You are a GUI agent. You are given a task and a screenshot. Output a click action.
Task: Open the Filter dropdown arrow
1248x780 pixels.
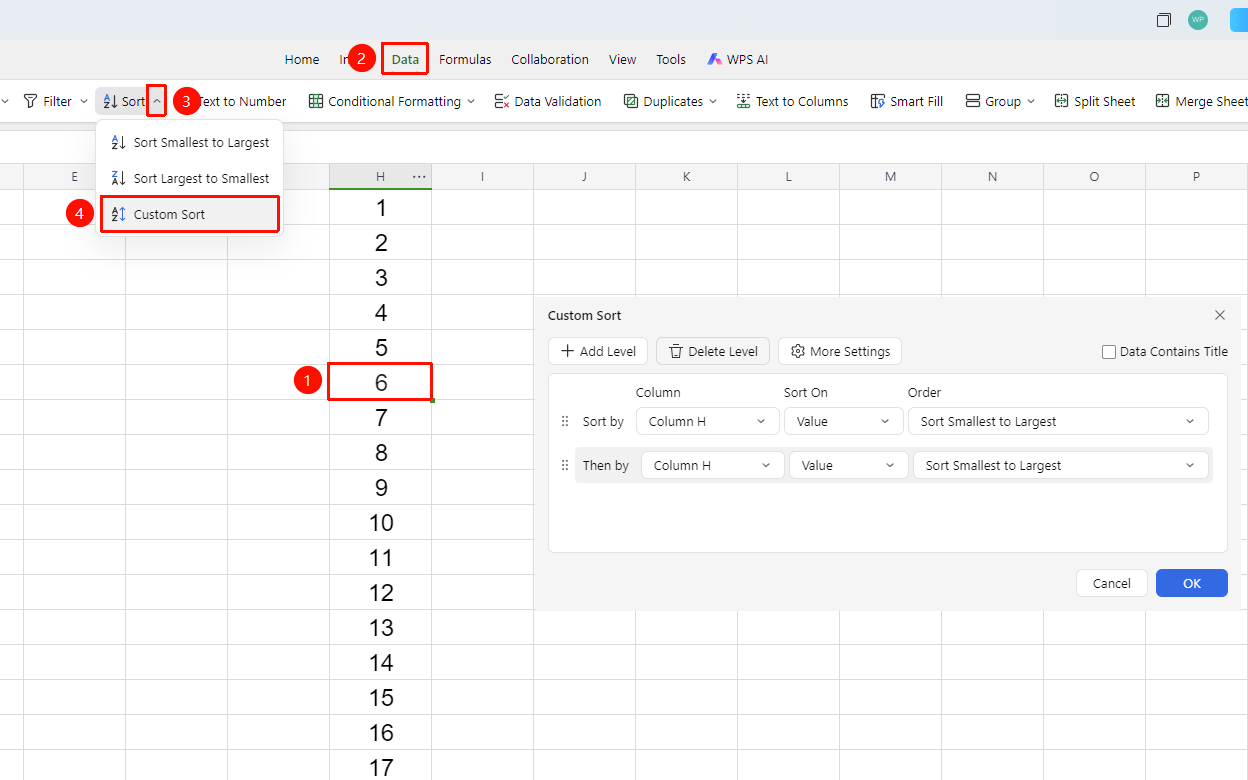tap(84, 101)
